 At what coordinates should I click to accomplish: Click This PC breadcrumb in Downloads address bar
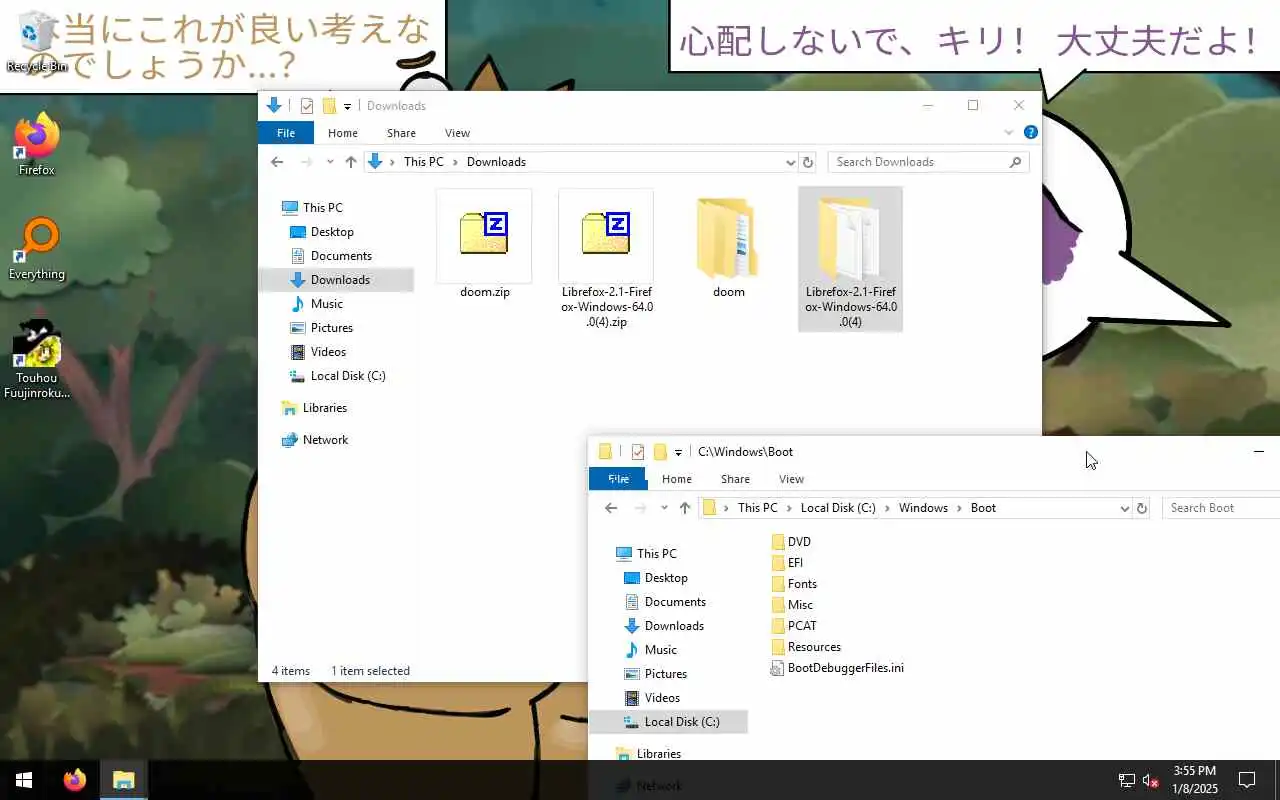click(424, 162)
